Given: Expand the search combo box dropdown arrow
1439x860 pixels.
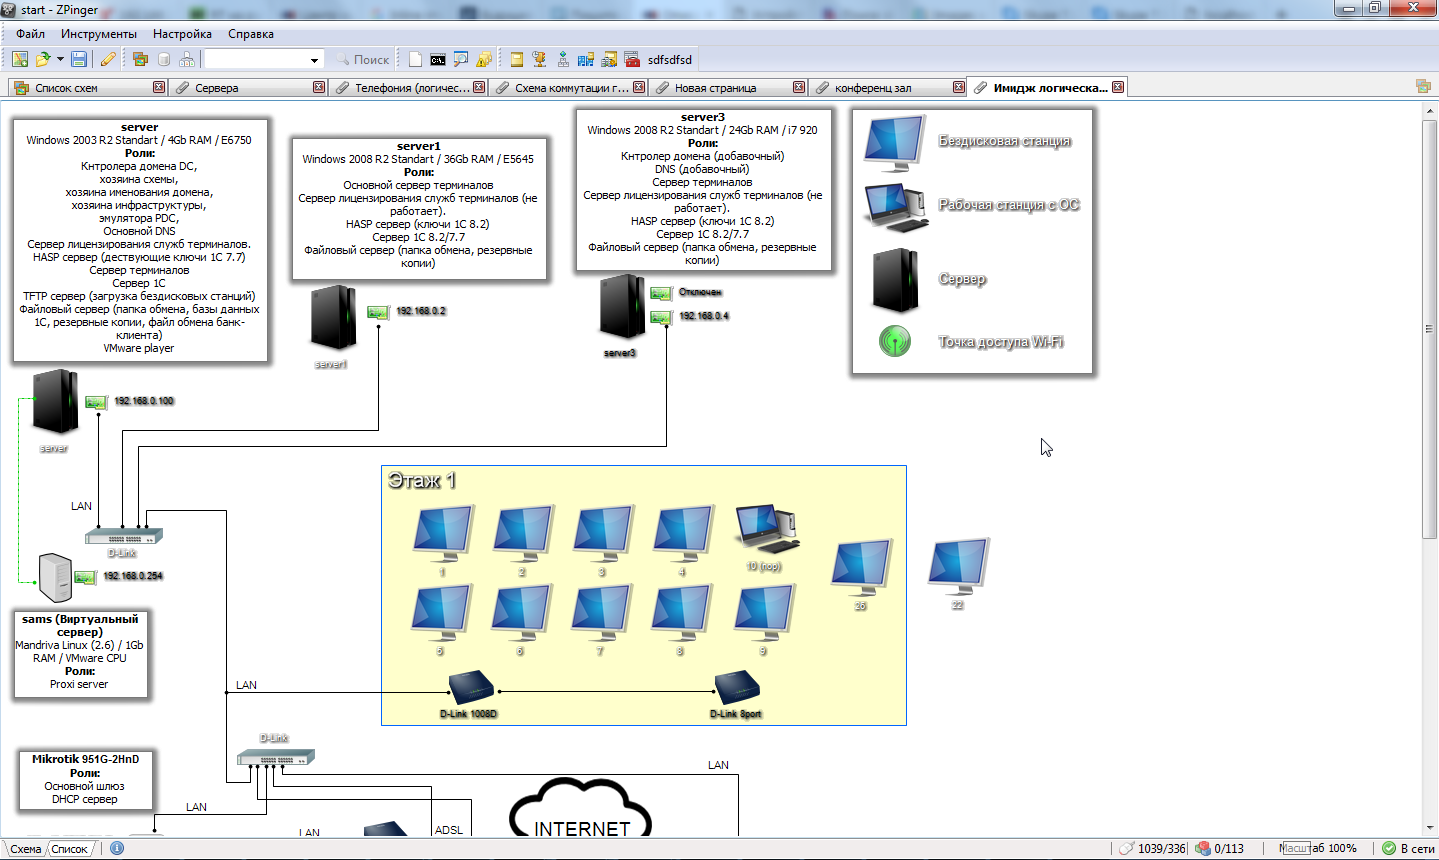Looking at the screenshot, I should (x=315, y=60).
